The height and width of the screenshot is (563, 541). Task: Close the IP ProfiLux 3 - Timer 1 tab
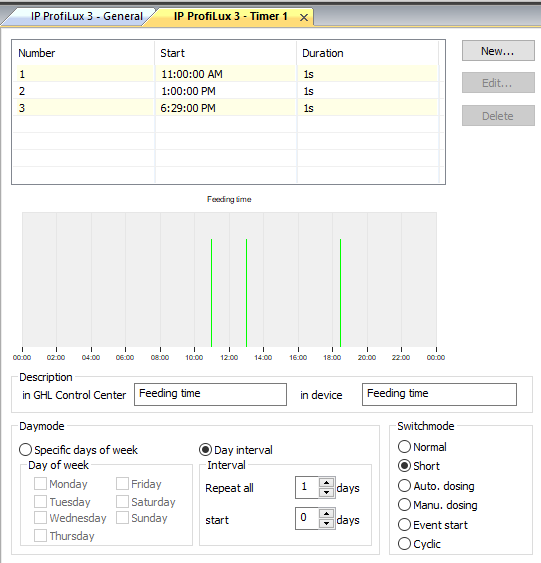[x=304, y=17]
